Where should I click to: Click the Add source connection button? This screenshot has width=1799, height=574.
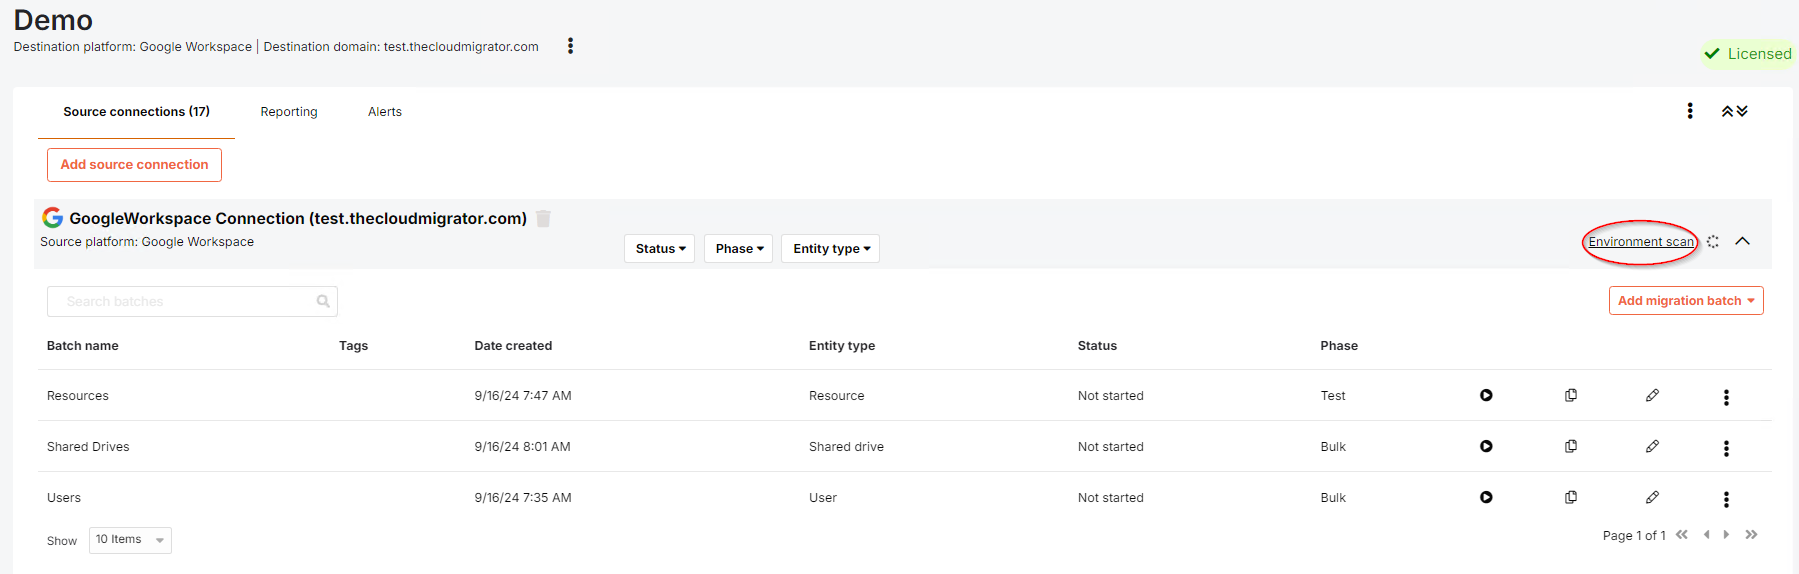point(134,165)
